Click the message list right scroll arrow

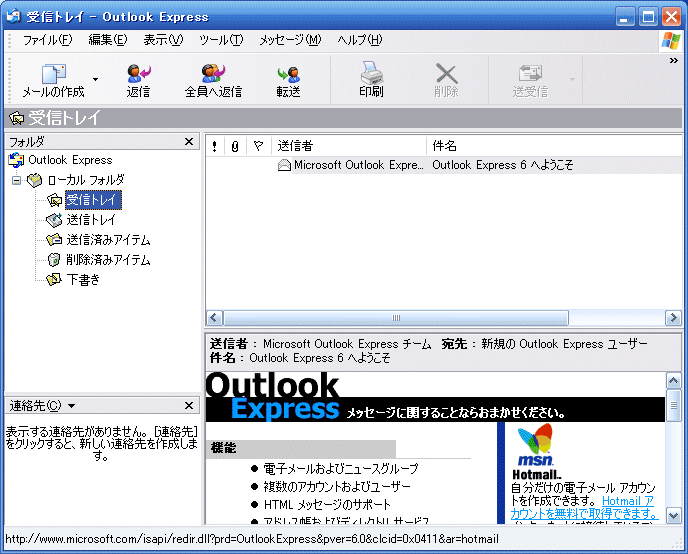click(x=674, y=318)
